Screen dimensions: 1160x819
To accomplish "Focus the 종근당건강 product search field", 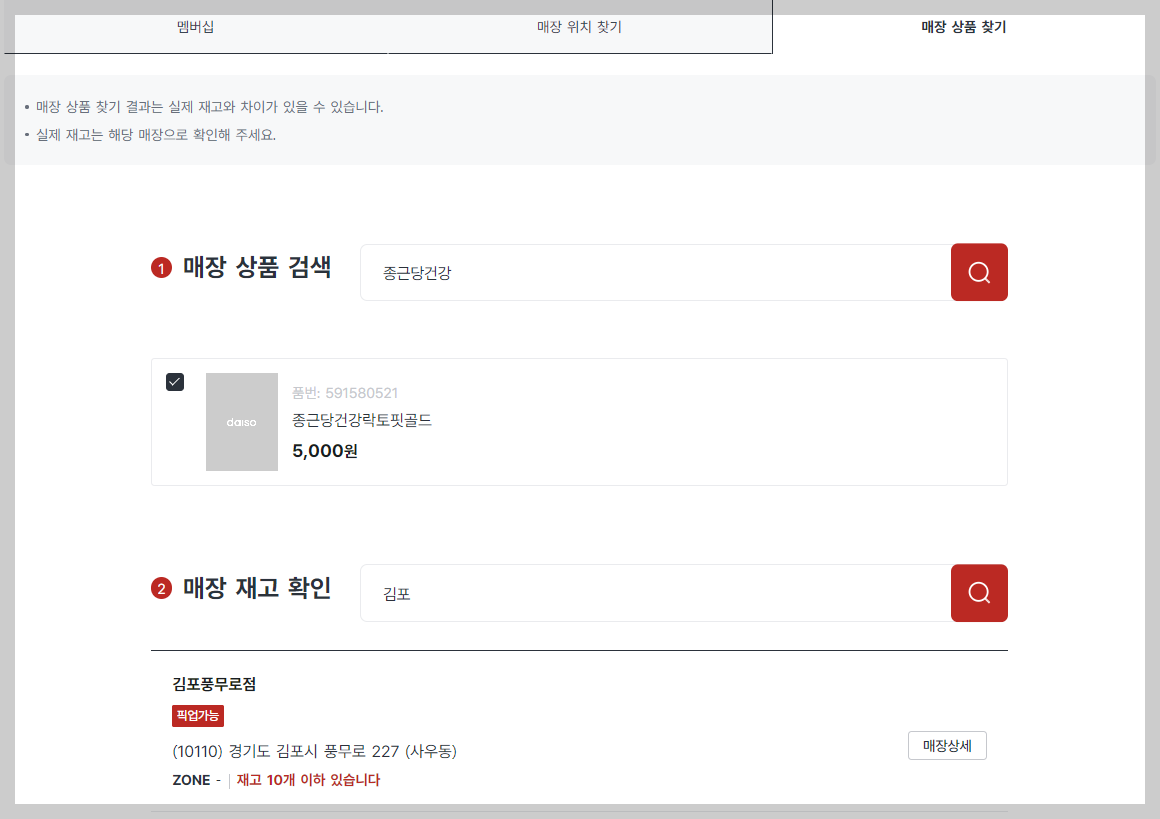I will [655, 272].
